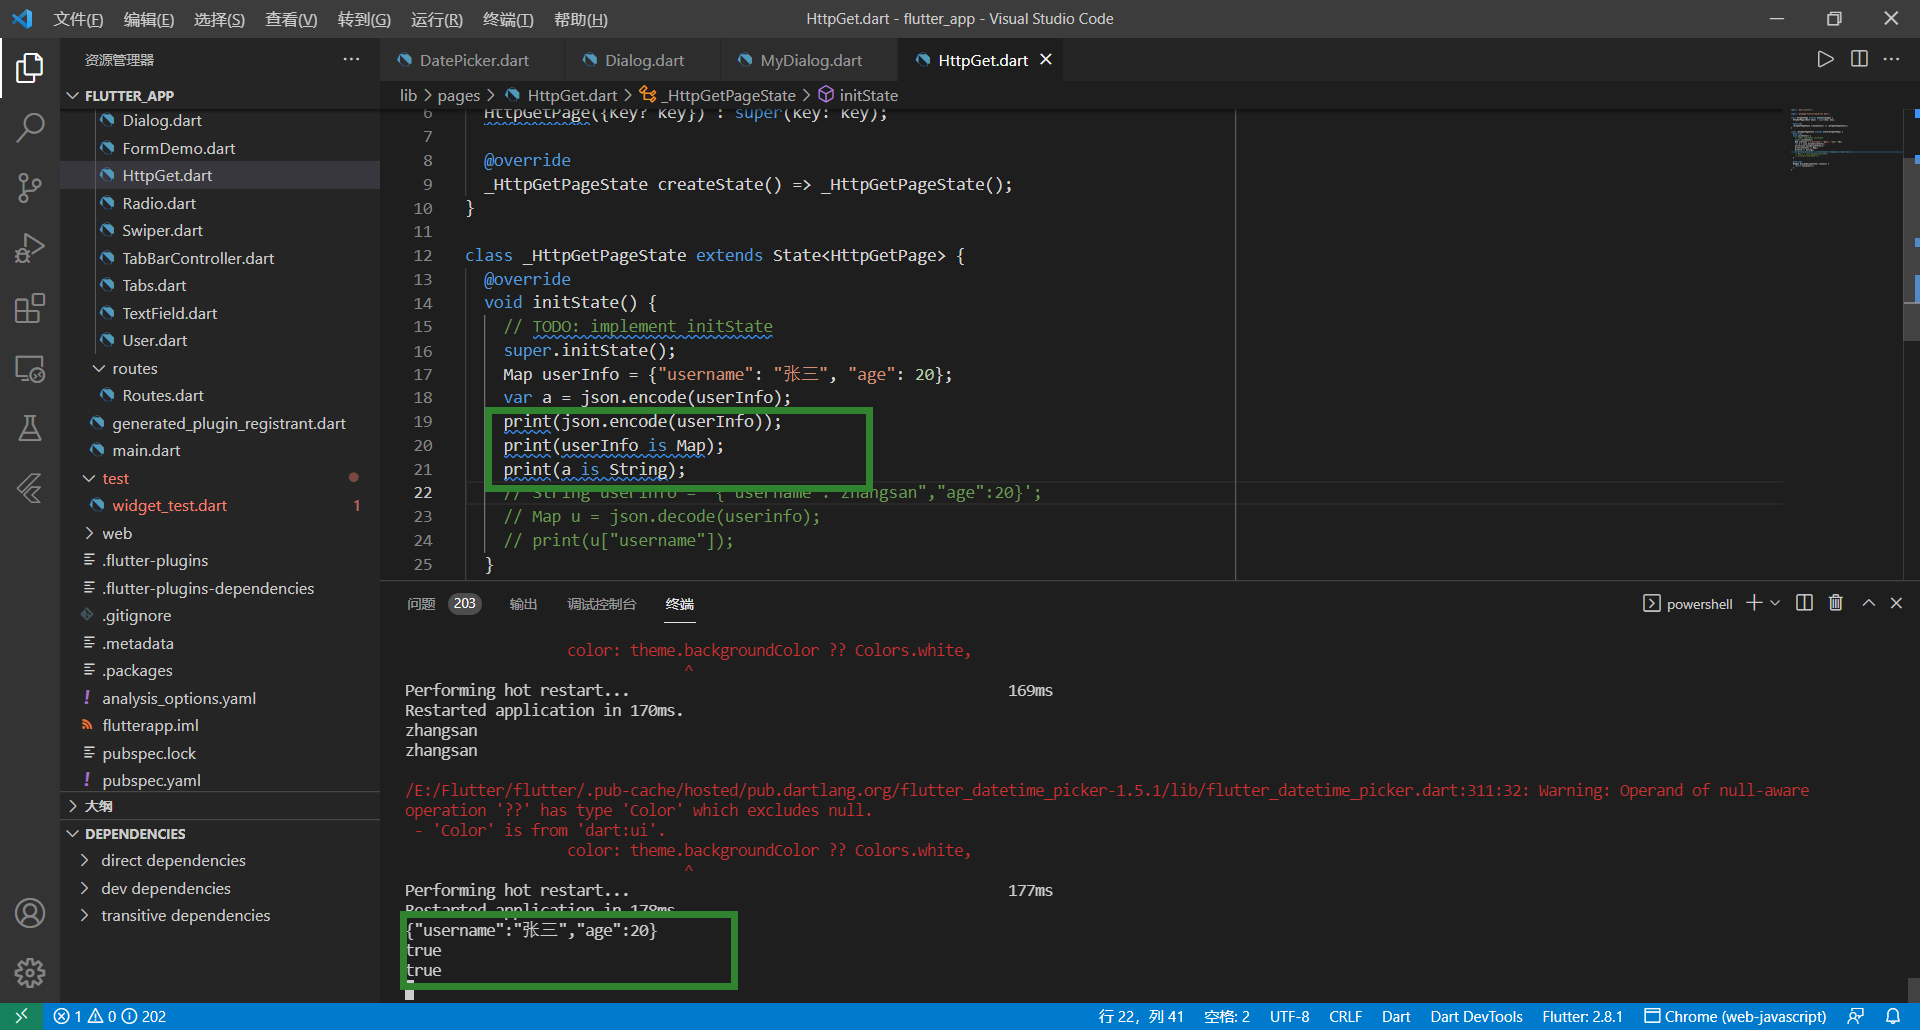Image resolution: width=1920 pixels, height=1030 pixels.
Task: Select Chrome (web-javascript) device in status bar
Action: point(1735,1016)
